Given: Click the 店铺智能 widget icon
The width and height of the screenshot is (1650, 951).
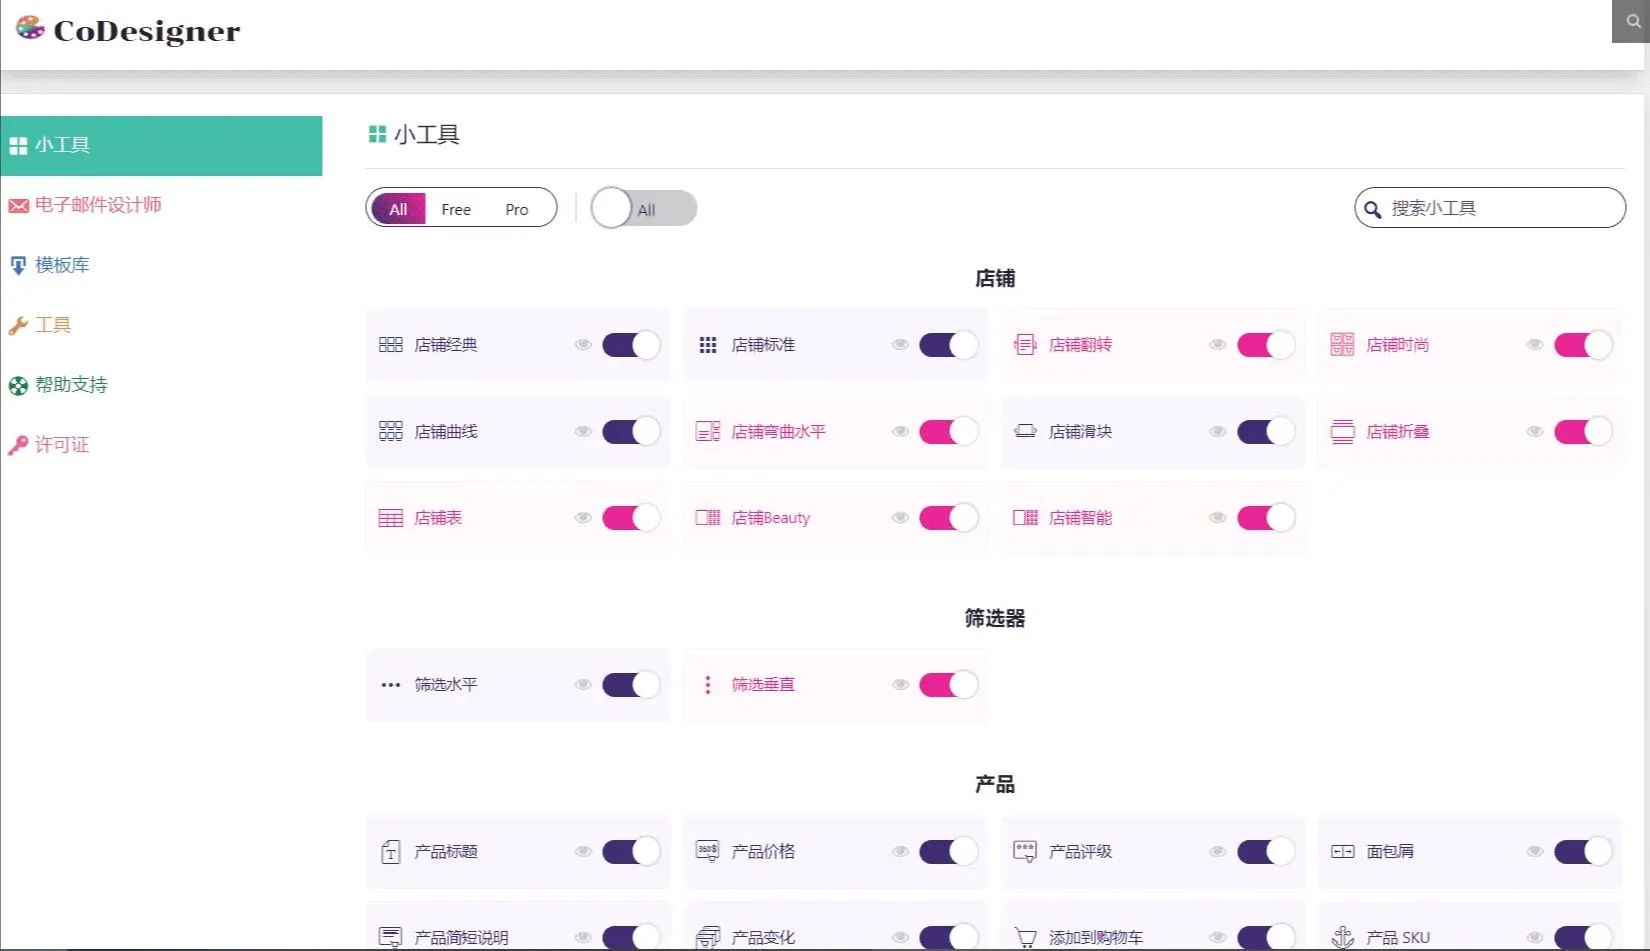Looking at the screenshot, I should 1025,518.
